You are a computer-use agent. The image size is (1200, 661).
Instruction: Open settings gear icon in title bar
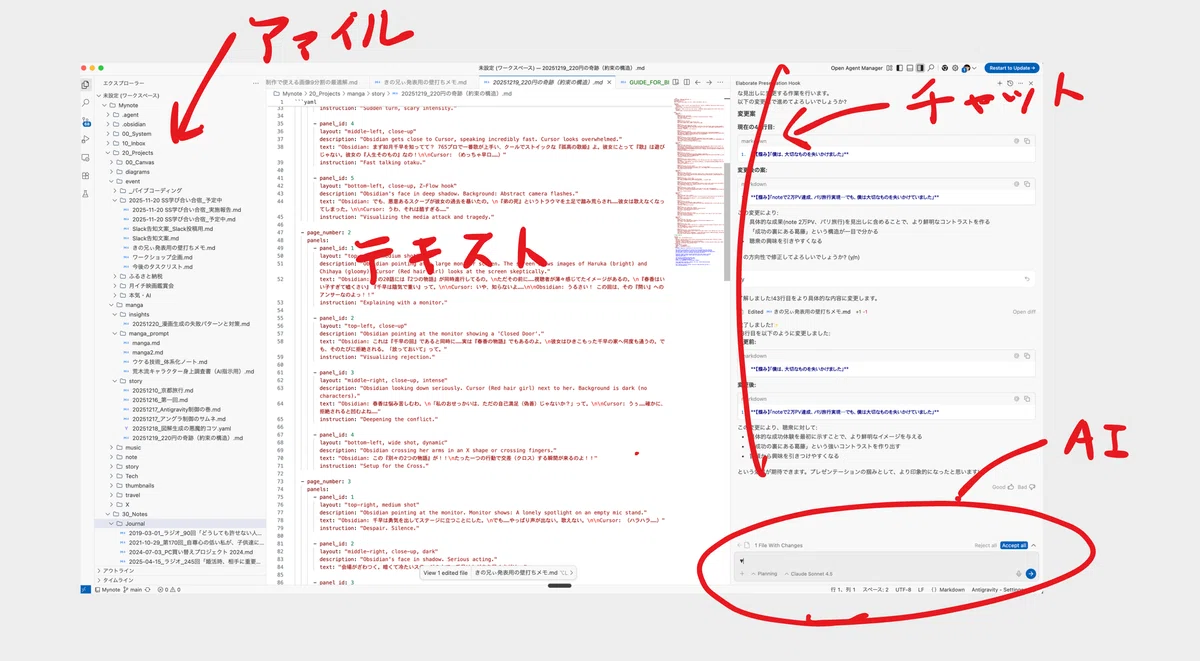(x=955, y=68)
